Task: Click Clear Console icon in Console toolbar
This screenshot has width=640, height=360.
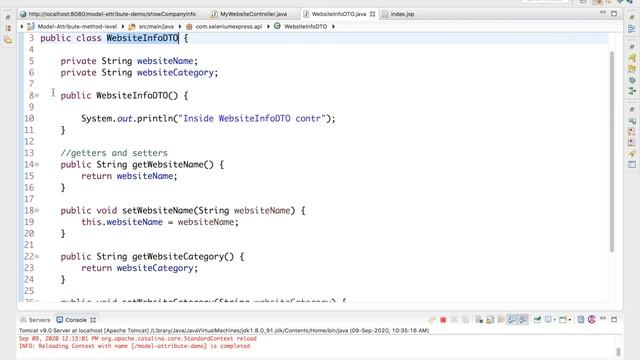Action: pos(479,320)
